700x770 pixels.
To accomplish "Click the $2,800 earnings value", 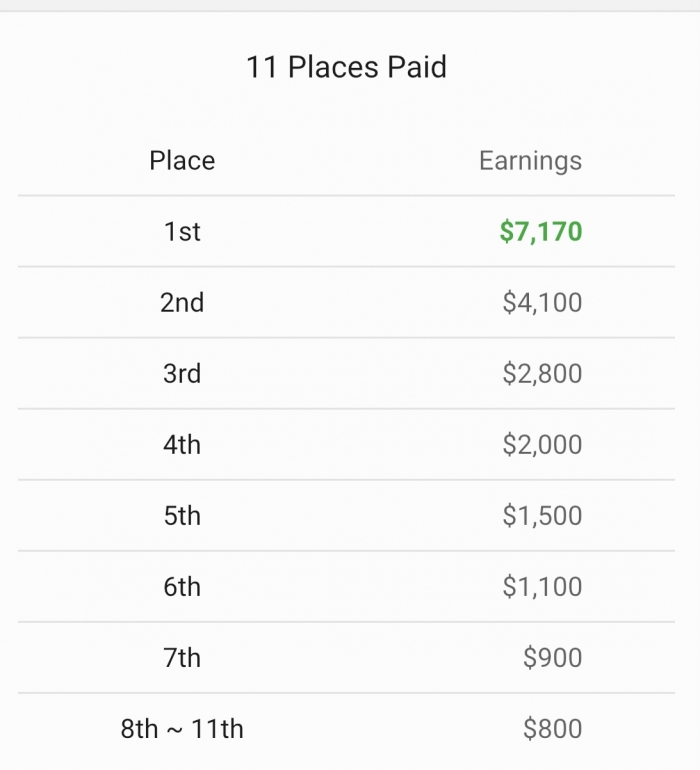I will click(542, 374).
